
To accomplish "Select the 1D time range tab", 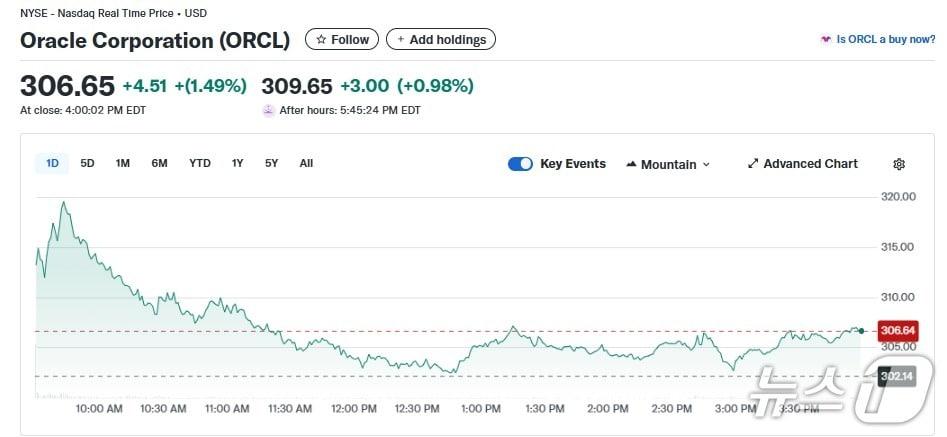I will point(52,163).
